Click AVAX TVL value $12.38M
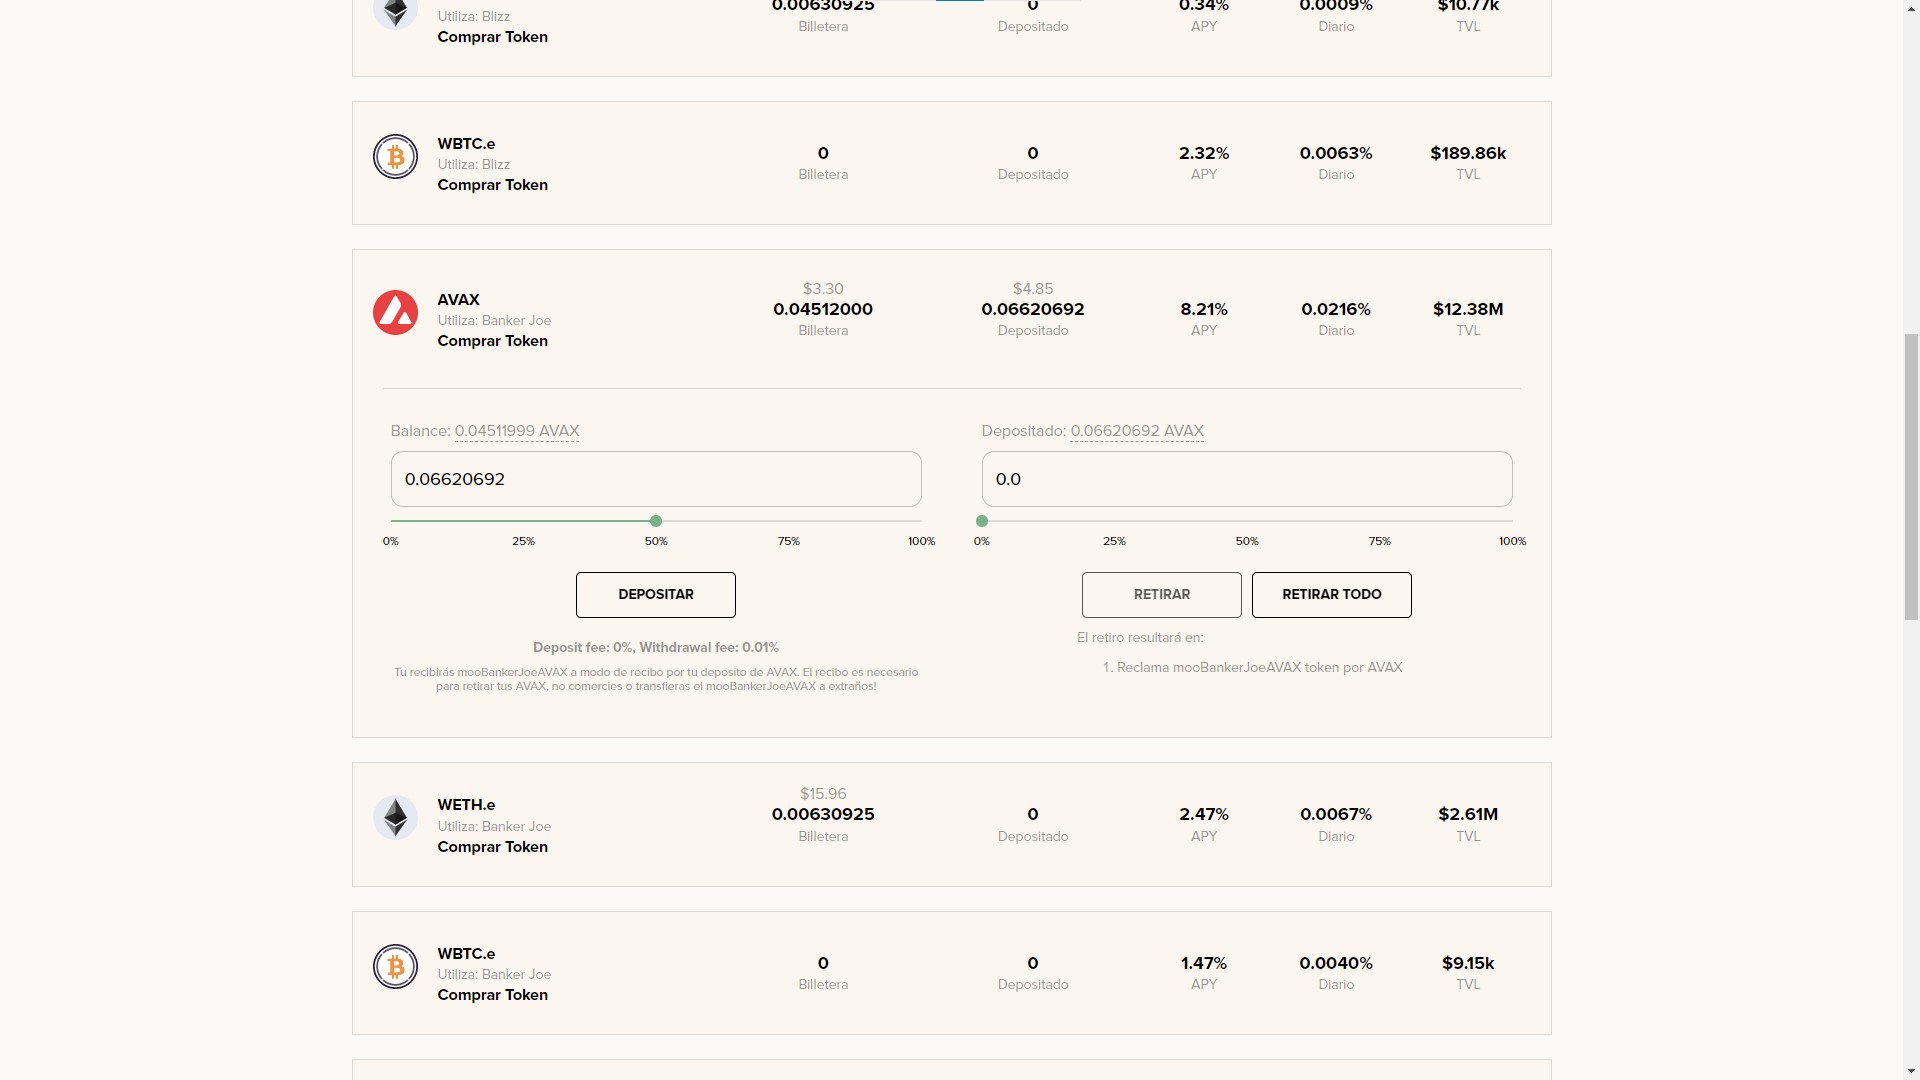1920x1080 pixels. pos(1468,310)
